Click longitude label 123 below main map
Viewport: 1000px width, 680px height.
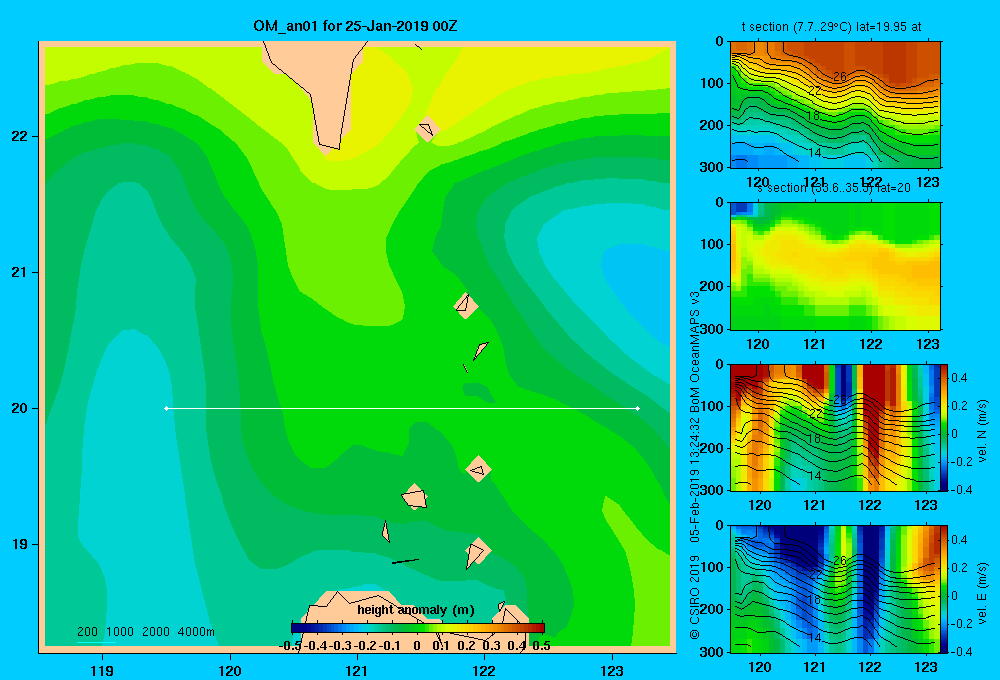point(612,670)
